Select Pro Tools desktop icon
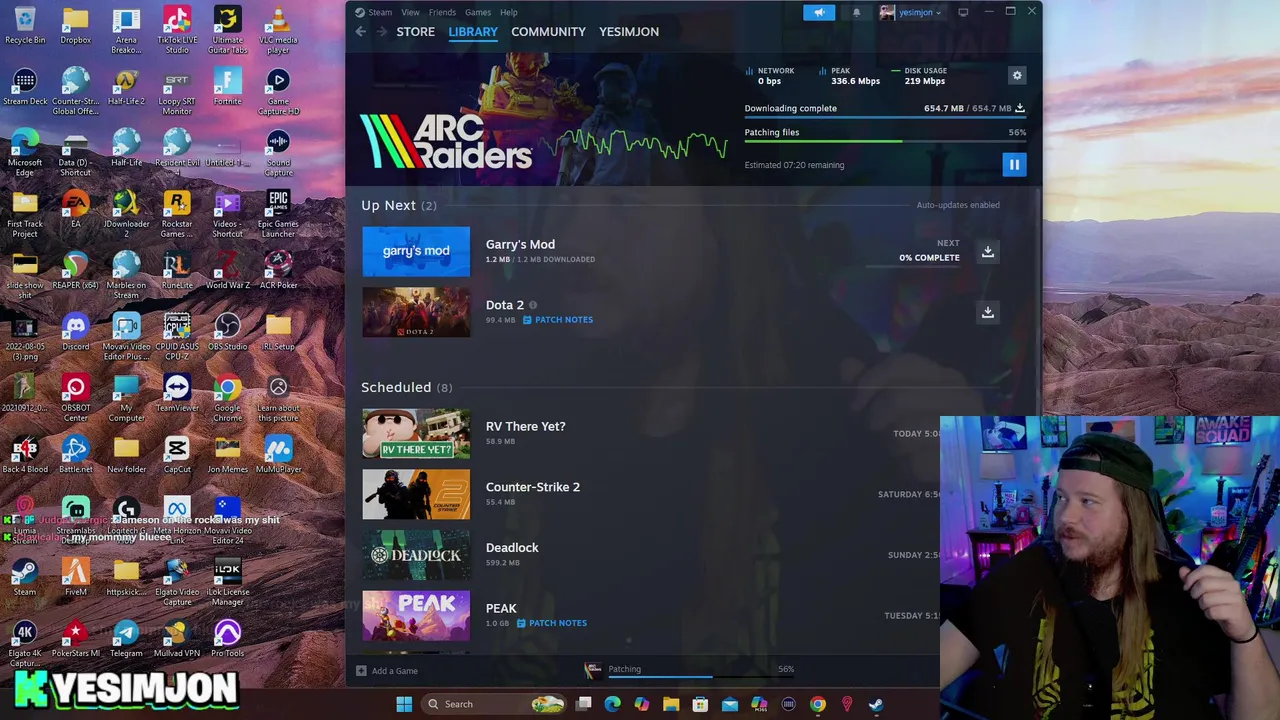 227,639
